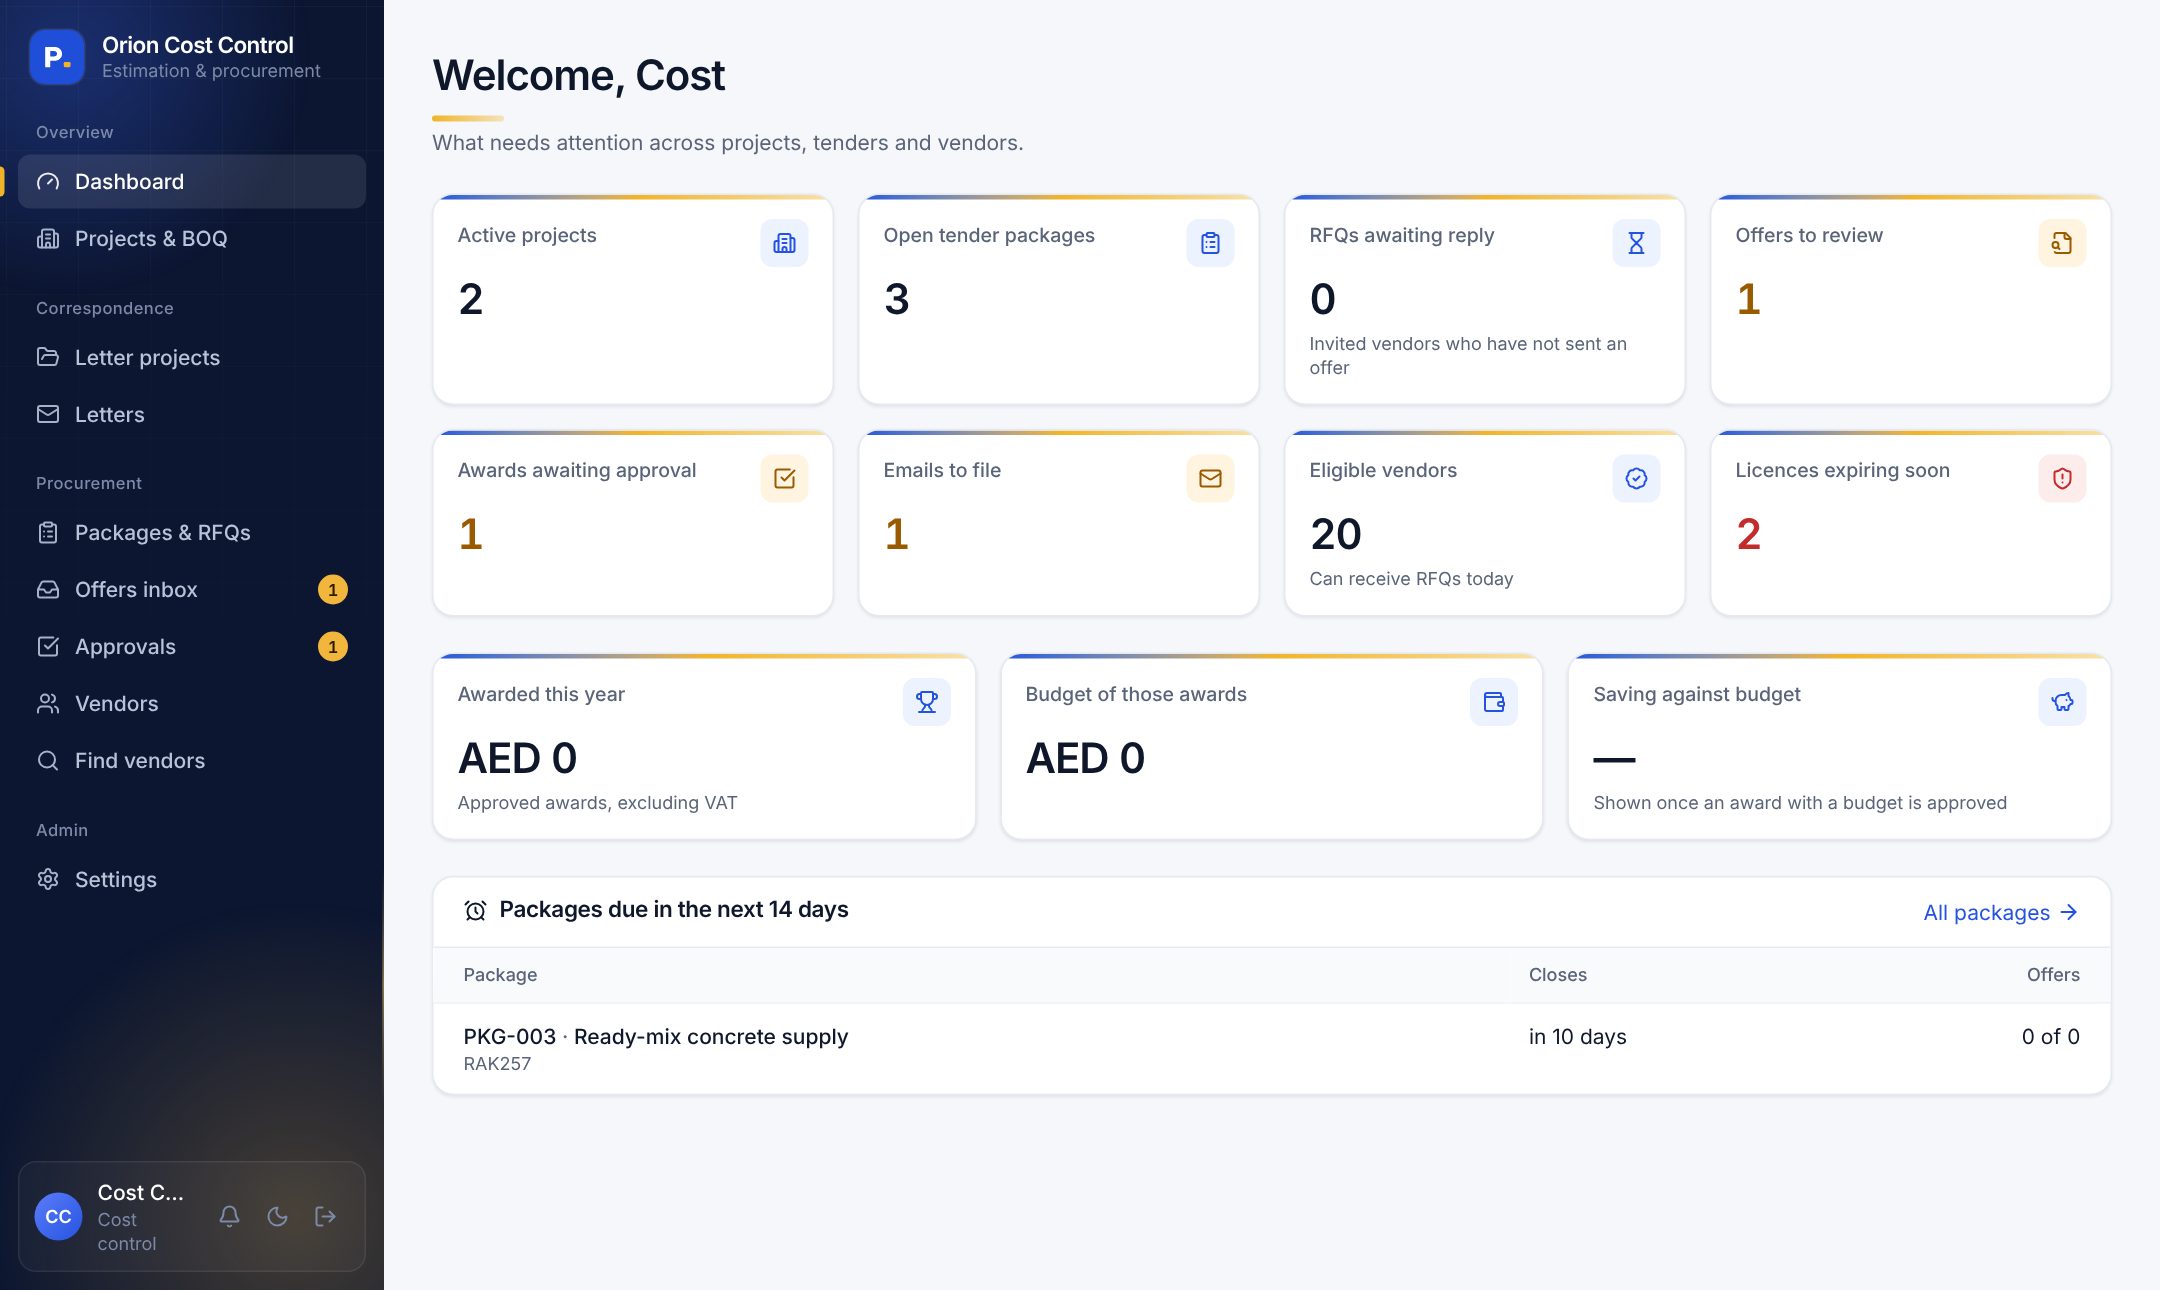Click the Awarded this year trophy icon
2160x1290 pixels.
pos(927,702)
